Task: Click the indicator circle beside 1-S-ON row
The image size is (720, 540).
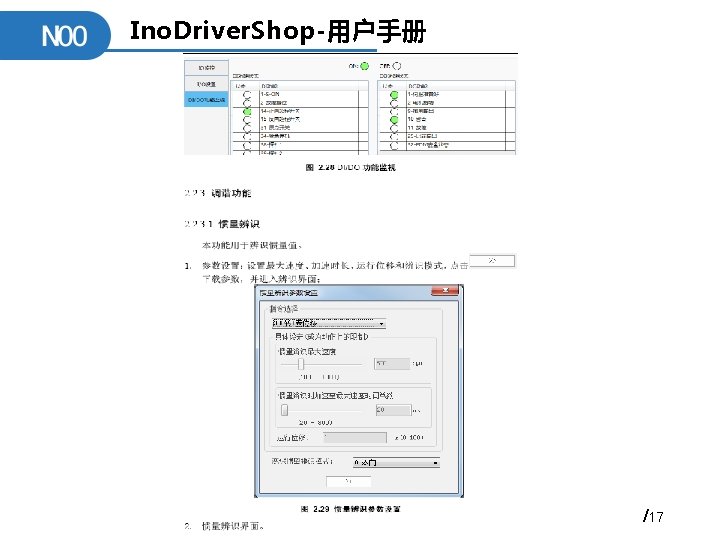Action: [248, 95]
